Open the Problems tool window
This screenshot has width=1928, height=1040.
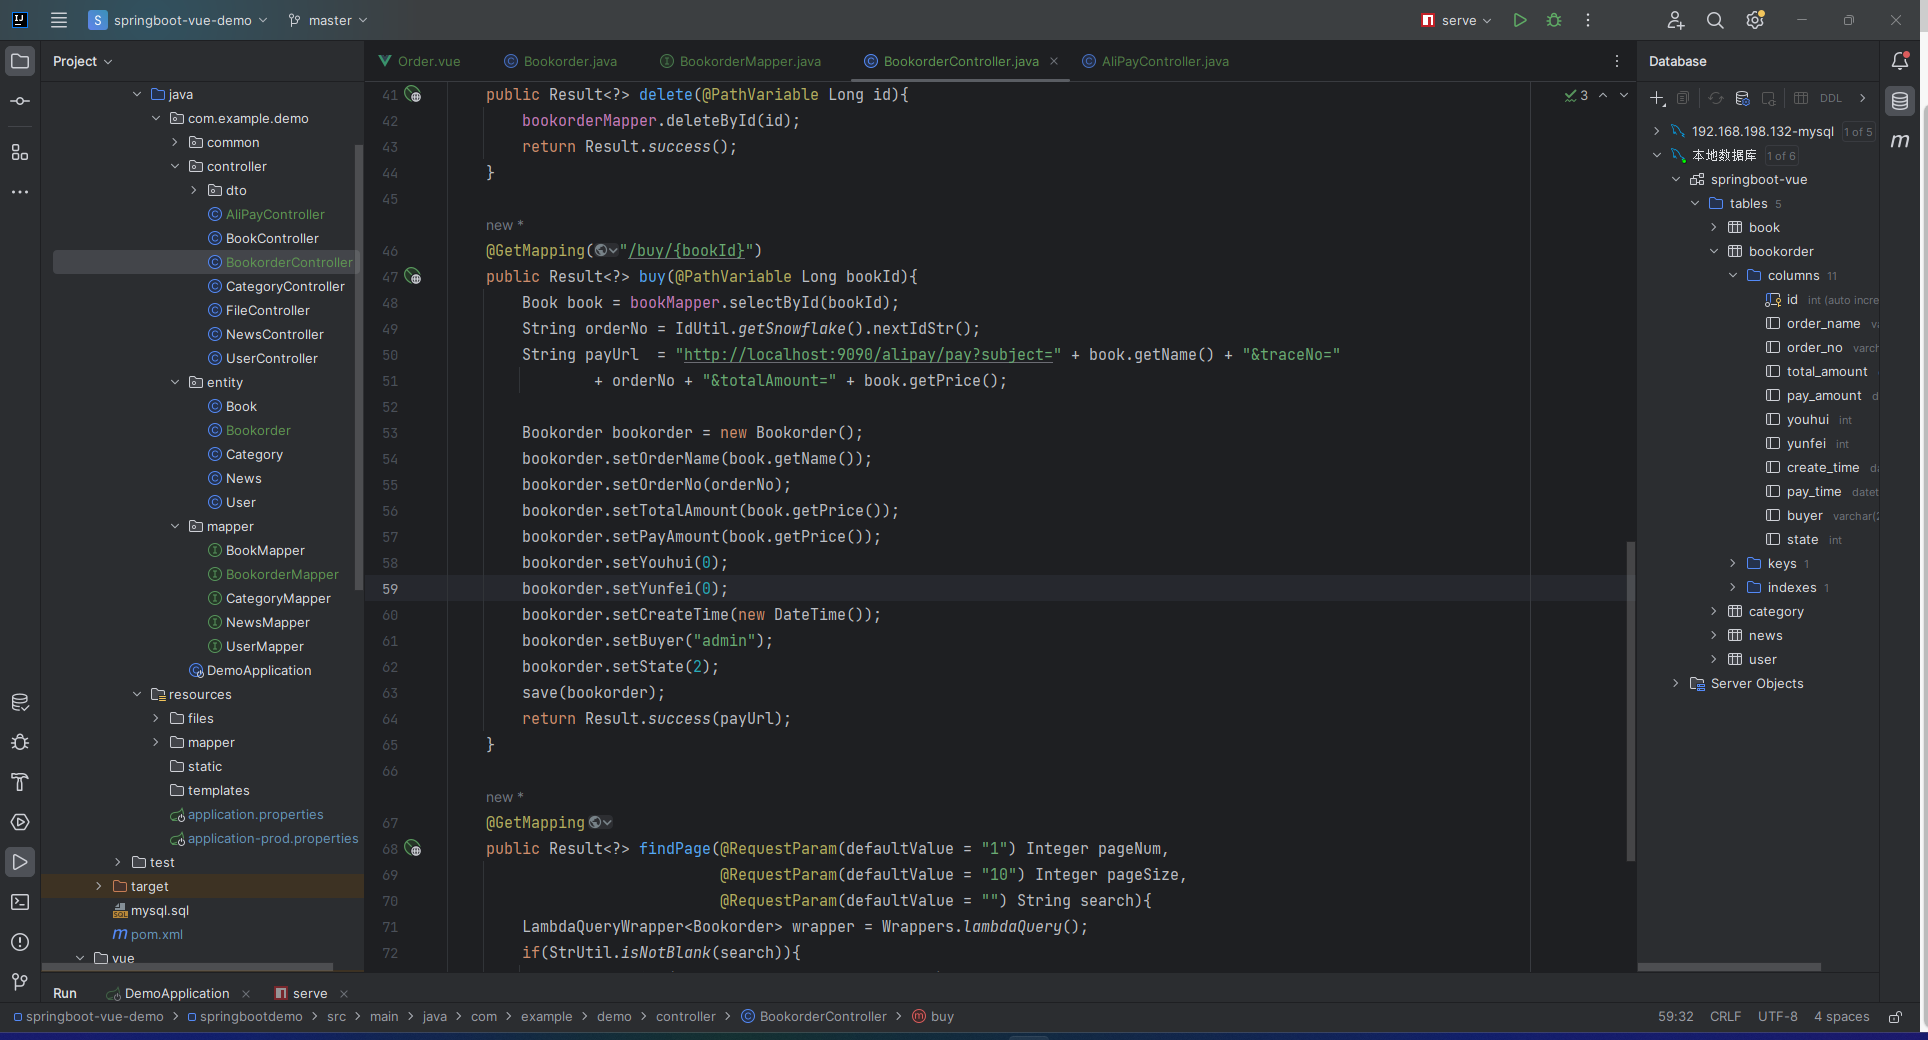pyautogui.click(x=20, y=942)
